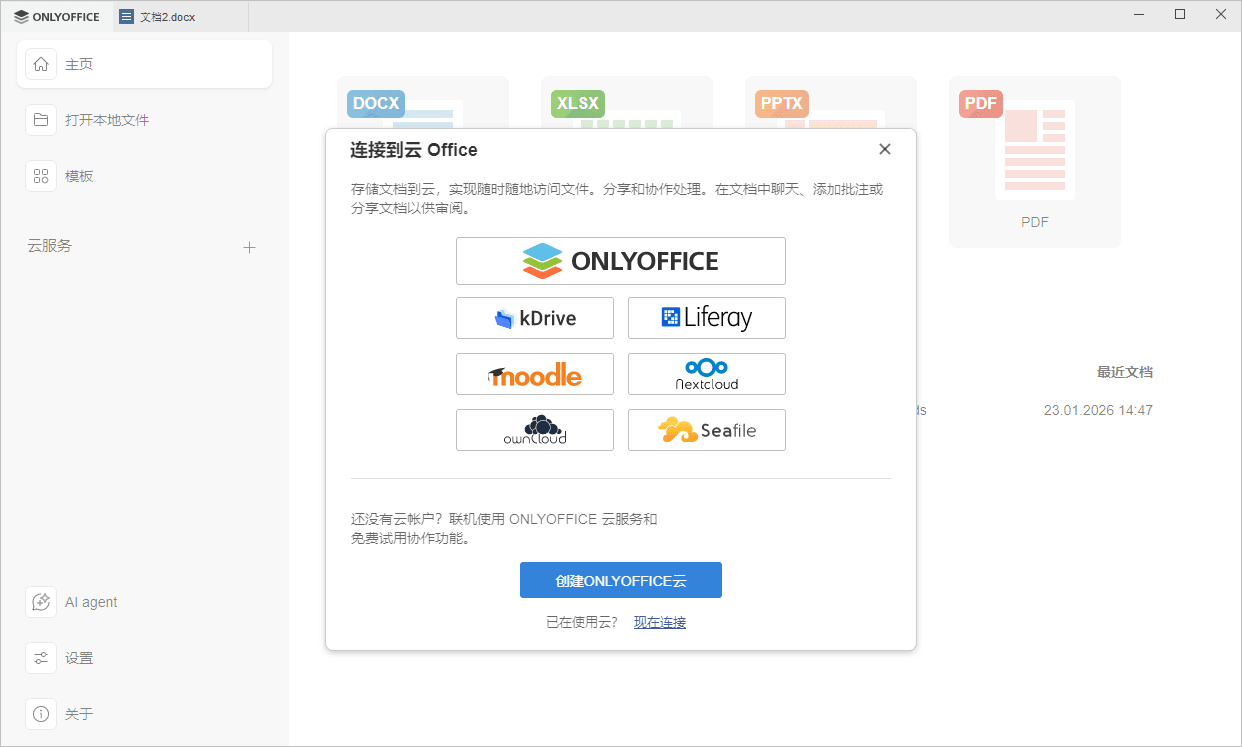Viewport: 1242px width, 747px height.
Task: Add a new cloud service with plus
Action: [x=249, y=247]
